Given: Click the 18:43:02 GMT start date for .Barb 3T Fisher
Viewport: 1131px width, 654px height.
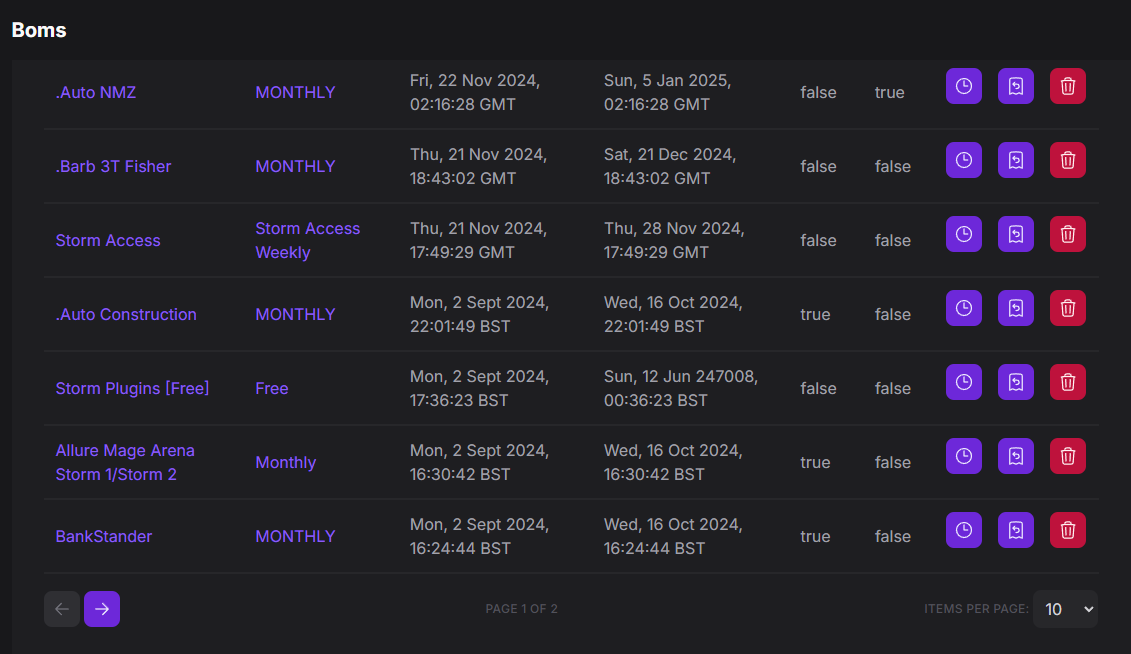Looking at the screenshot, I should click(478, 167).
